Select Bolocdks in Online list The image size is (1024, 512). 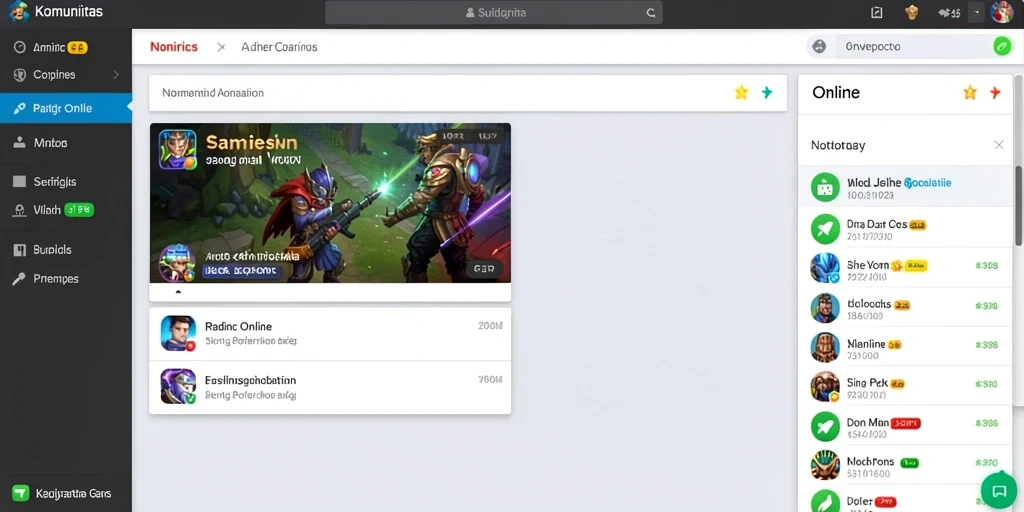pyautogui.click(x=905, y=308)
